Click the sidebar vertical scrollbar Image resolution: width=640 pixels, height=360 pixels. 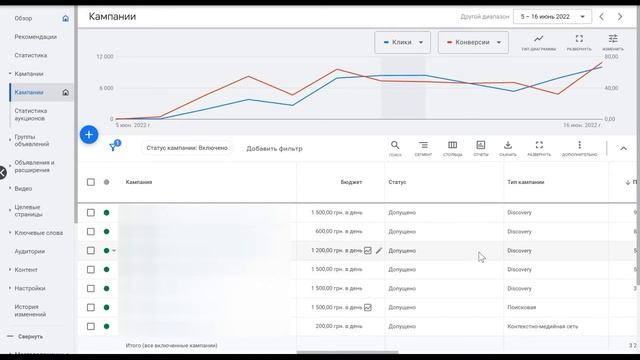tap(76, 114)
